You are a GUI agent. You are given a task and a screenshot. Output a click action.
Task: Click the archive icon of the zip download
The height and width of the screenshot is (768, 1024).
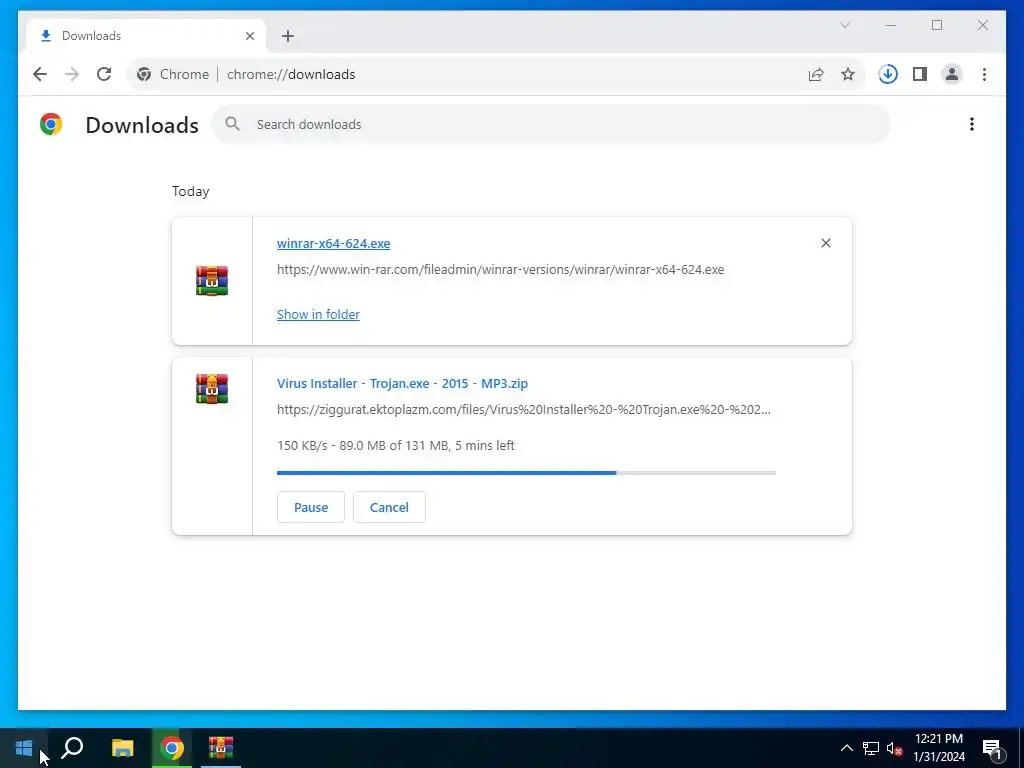pos(212,389)
